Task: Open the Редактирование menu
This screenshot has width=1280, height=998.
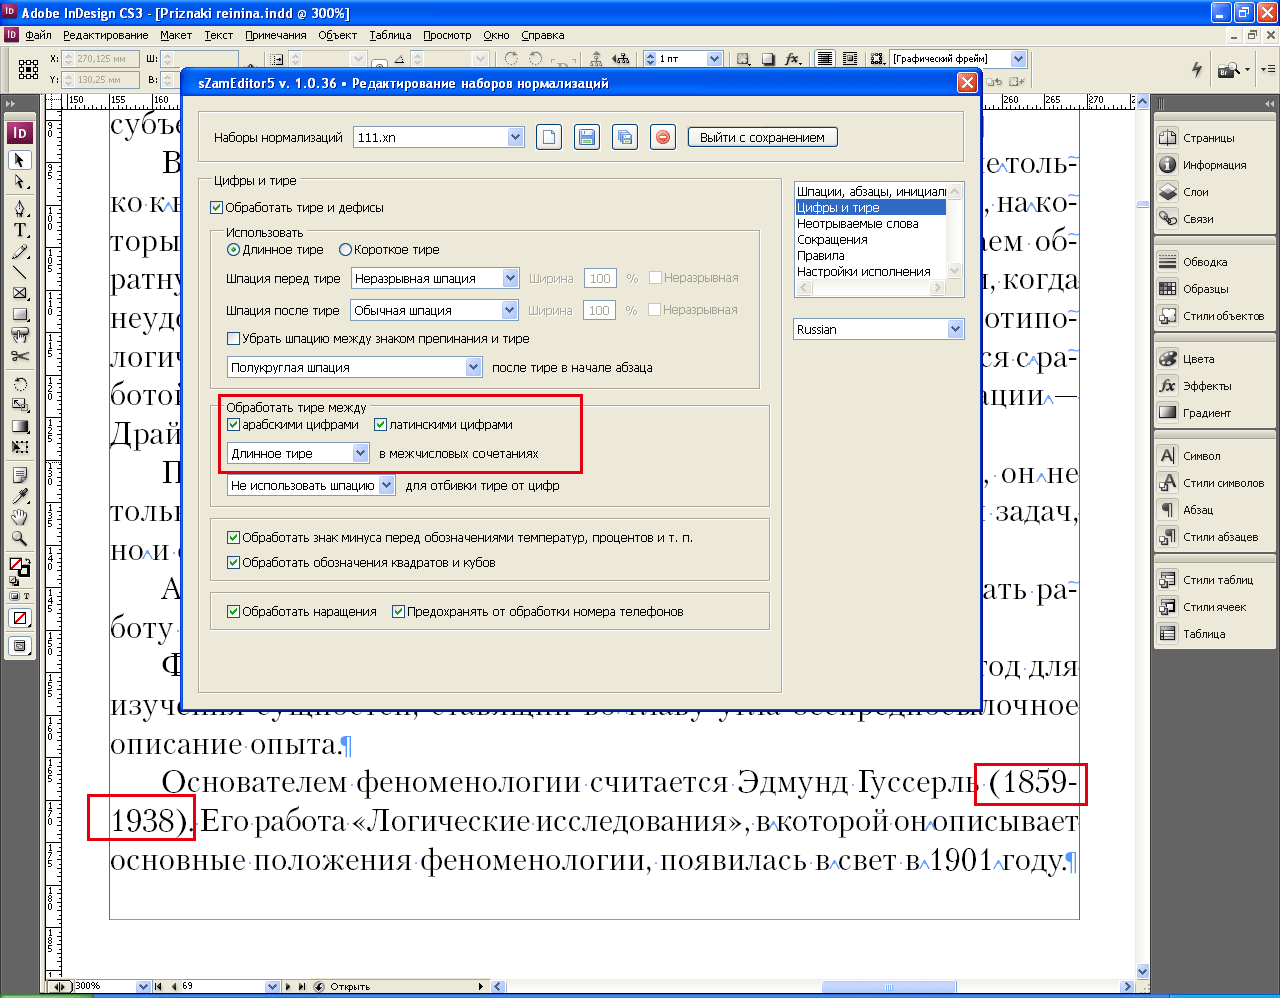Action: (x=106, y=35)
